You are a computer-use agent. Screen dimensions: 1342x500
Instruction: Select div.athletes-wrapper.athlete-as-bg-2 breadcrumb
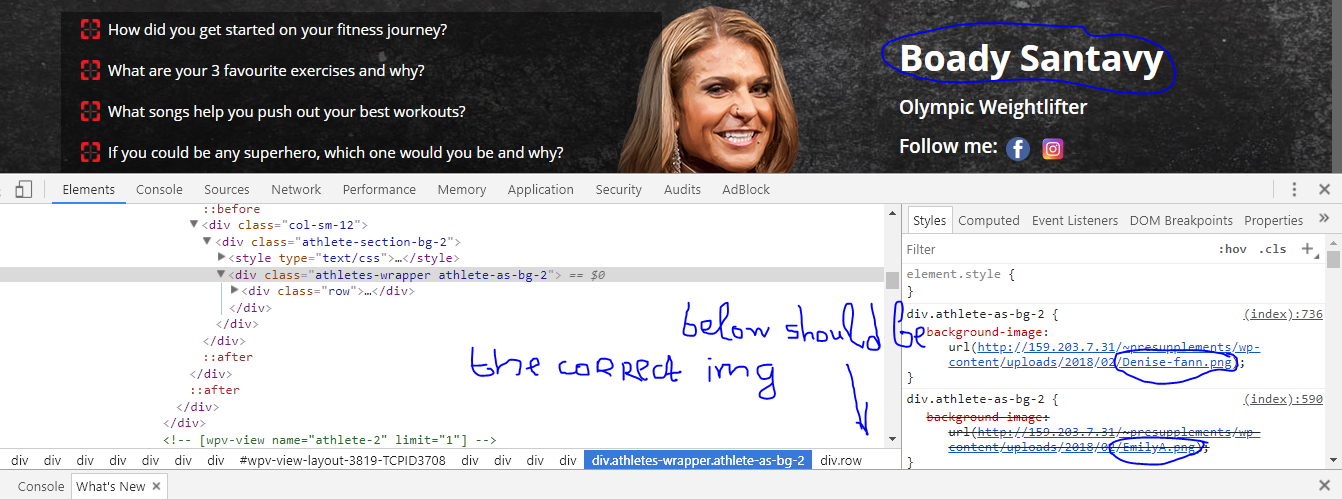[x=698, y=461]
